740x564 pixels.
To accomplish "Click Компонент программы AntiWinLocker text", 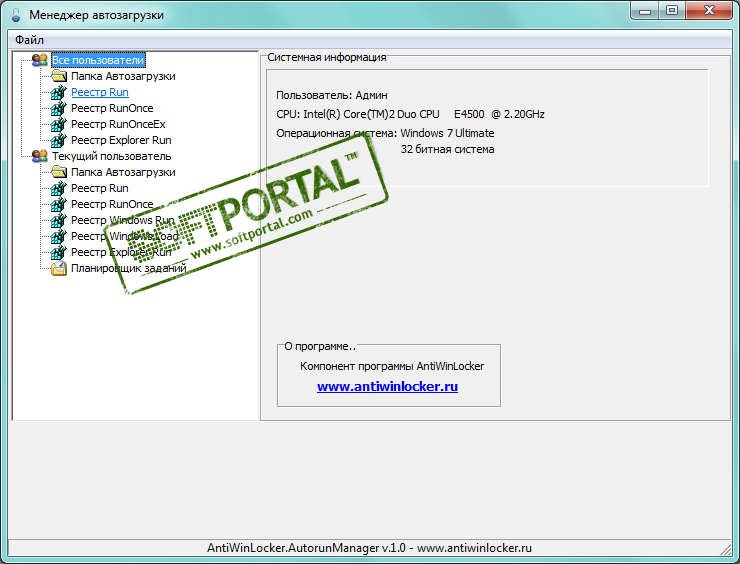I will tap(392, 366).
